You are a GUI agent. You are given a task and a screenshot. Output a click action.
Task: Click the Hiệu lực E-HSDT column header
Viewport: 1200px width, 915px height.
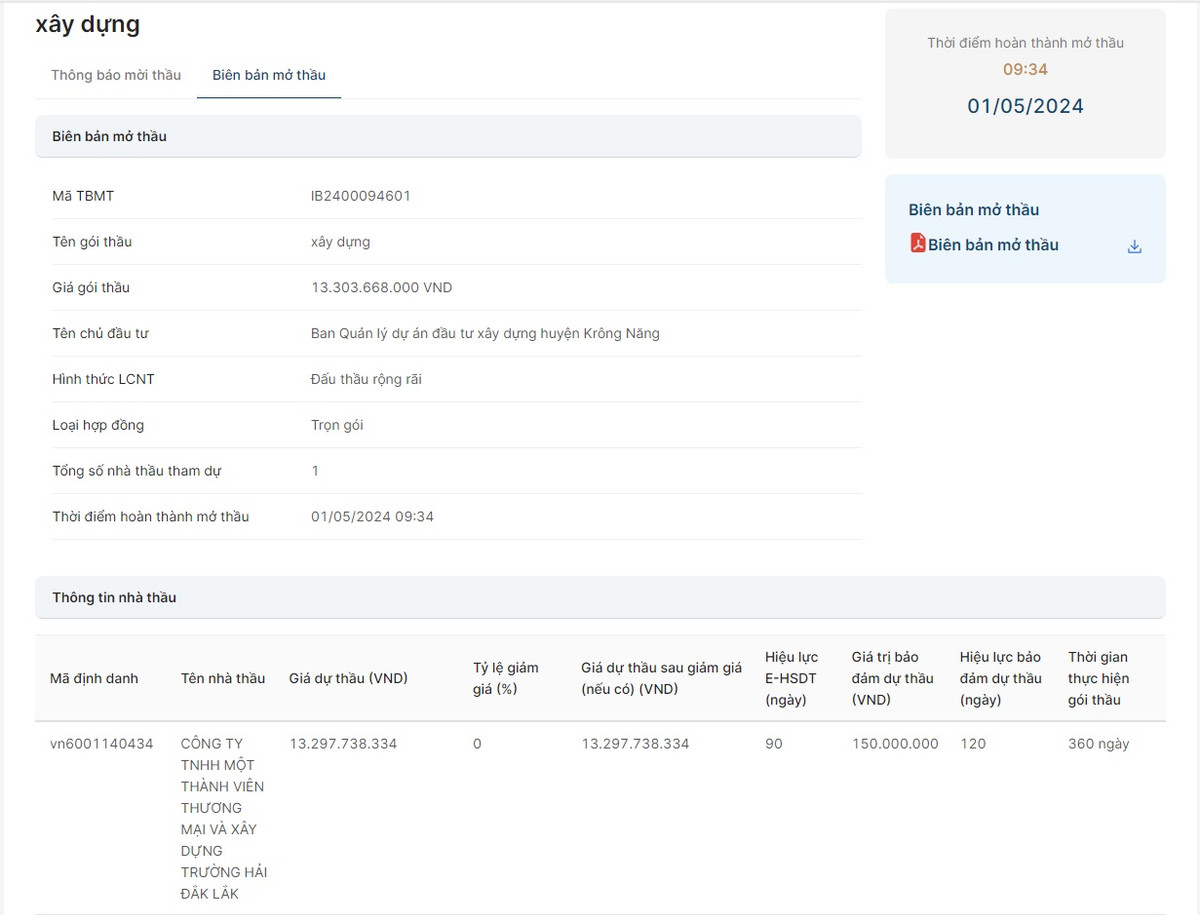791,678
